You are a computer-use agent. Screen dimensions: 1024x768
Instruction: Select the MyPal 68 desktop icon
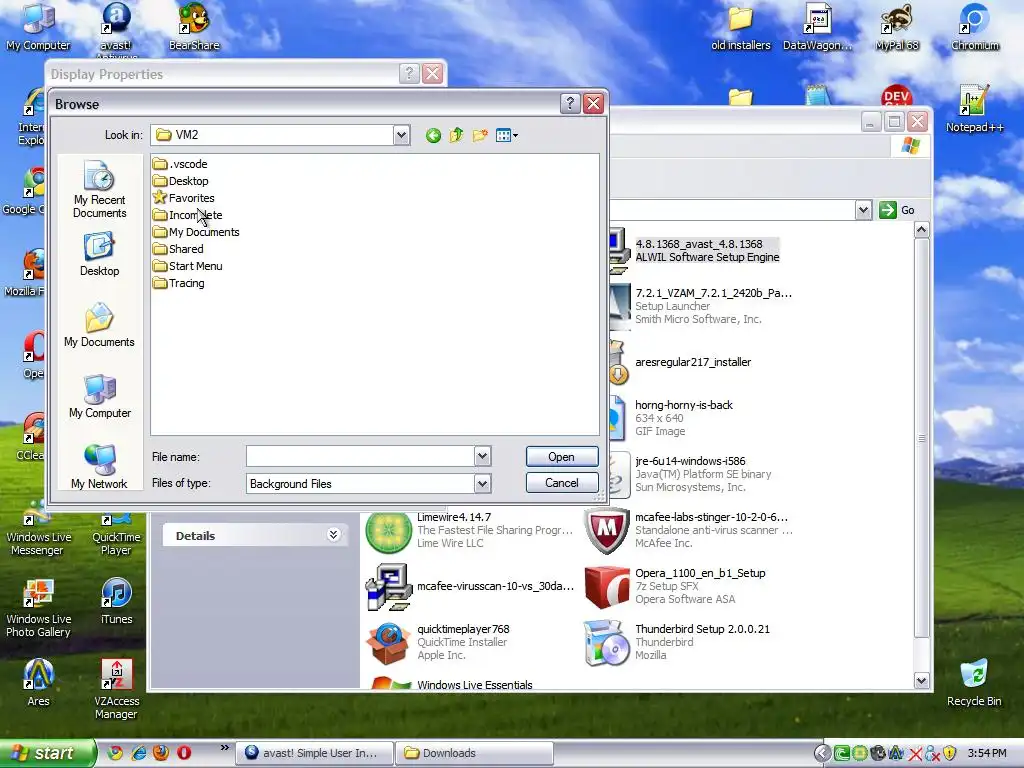pos(897,27)
